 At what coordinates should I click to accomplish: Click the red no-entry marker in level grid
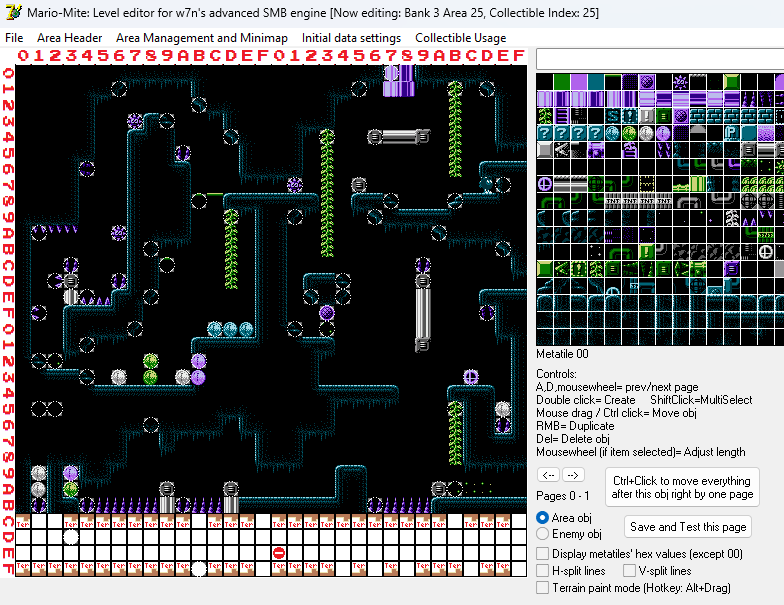coord(279,553)
